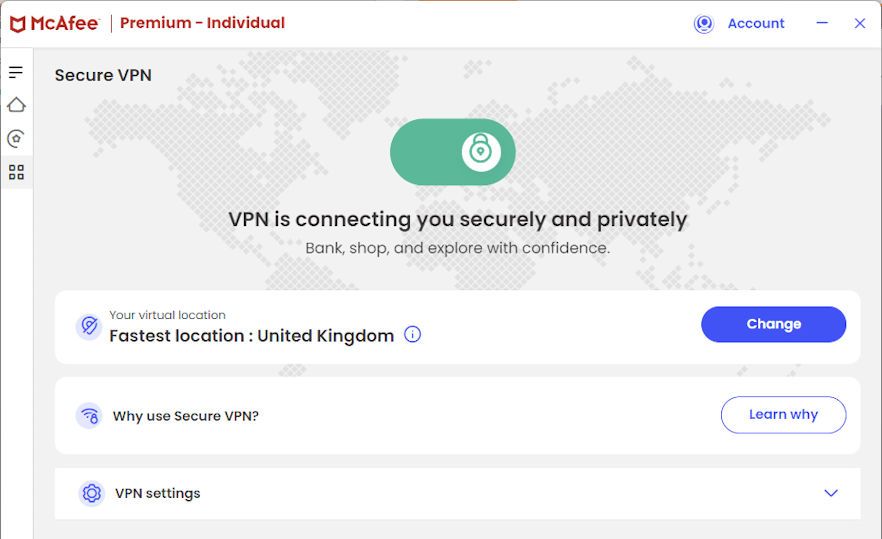The image size is (882, 539).
Task: Click the Why use Secure VPN? text
Action: pos(186,416)
